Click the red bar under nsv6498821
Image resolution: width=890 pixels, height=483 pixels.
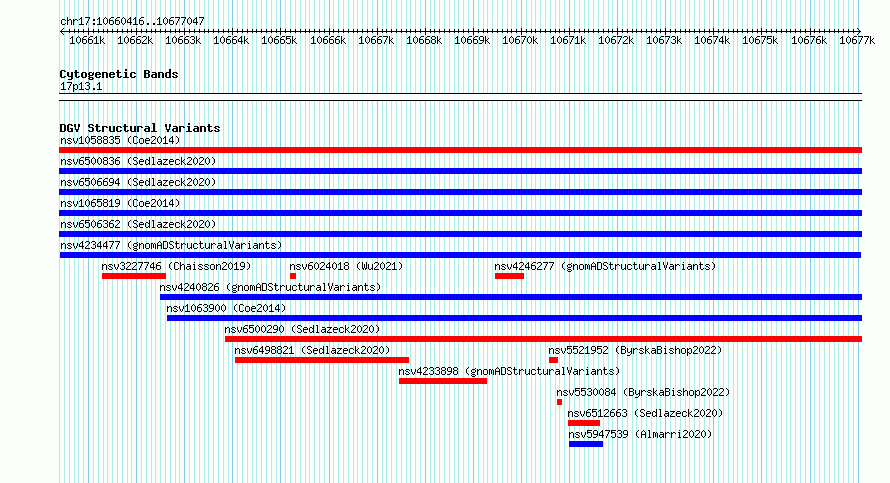pos(322,360)
